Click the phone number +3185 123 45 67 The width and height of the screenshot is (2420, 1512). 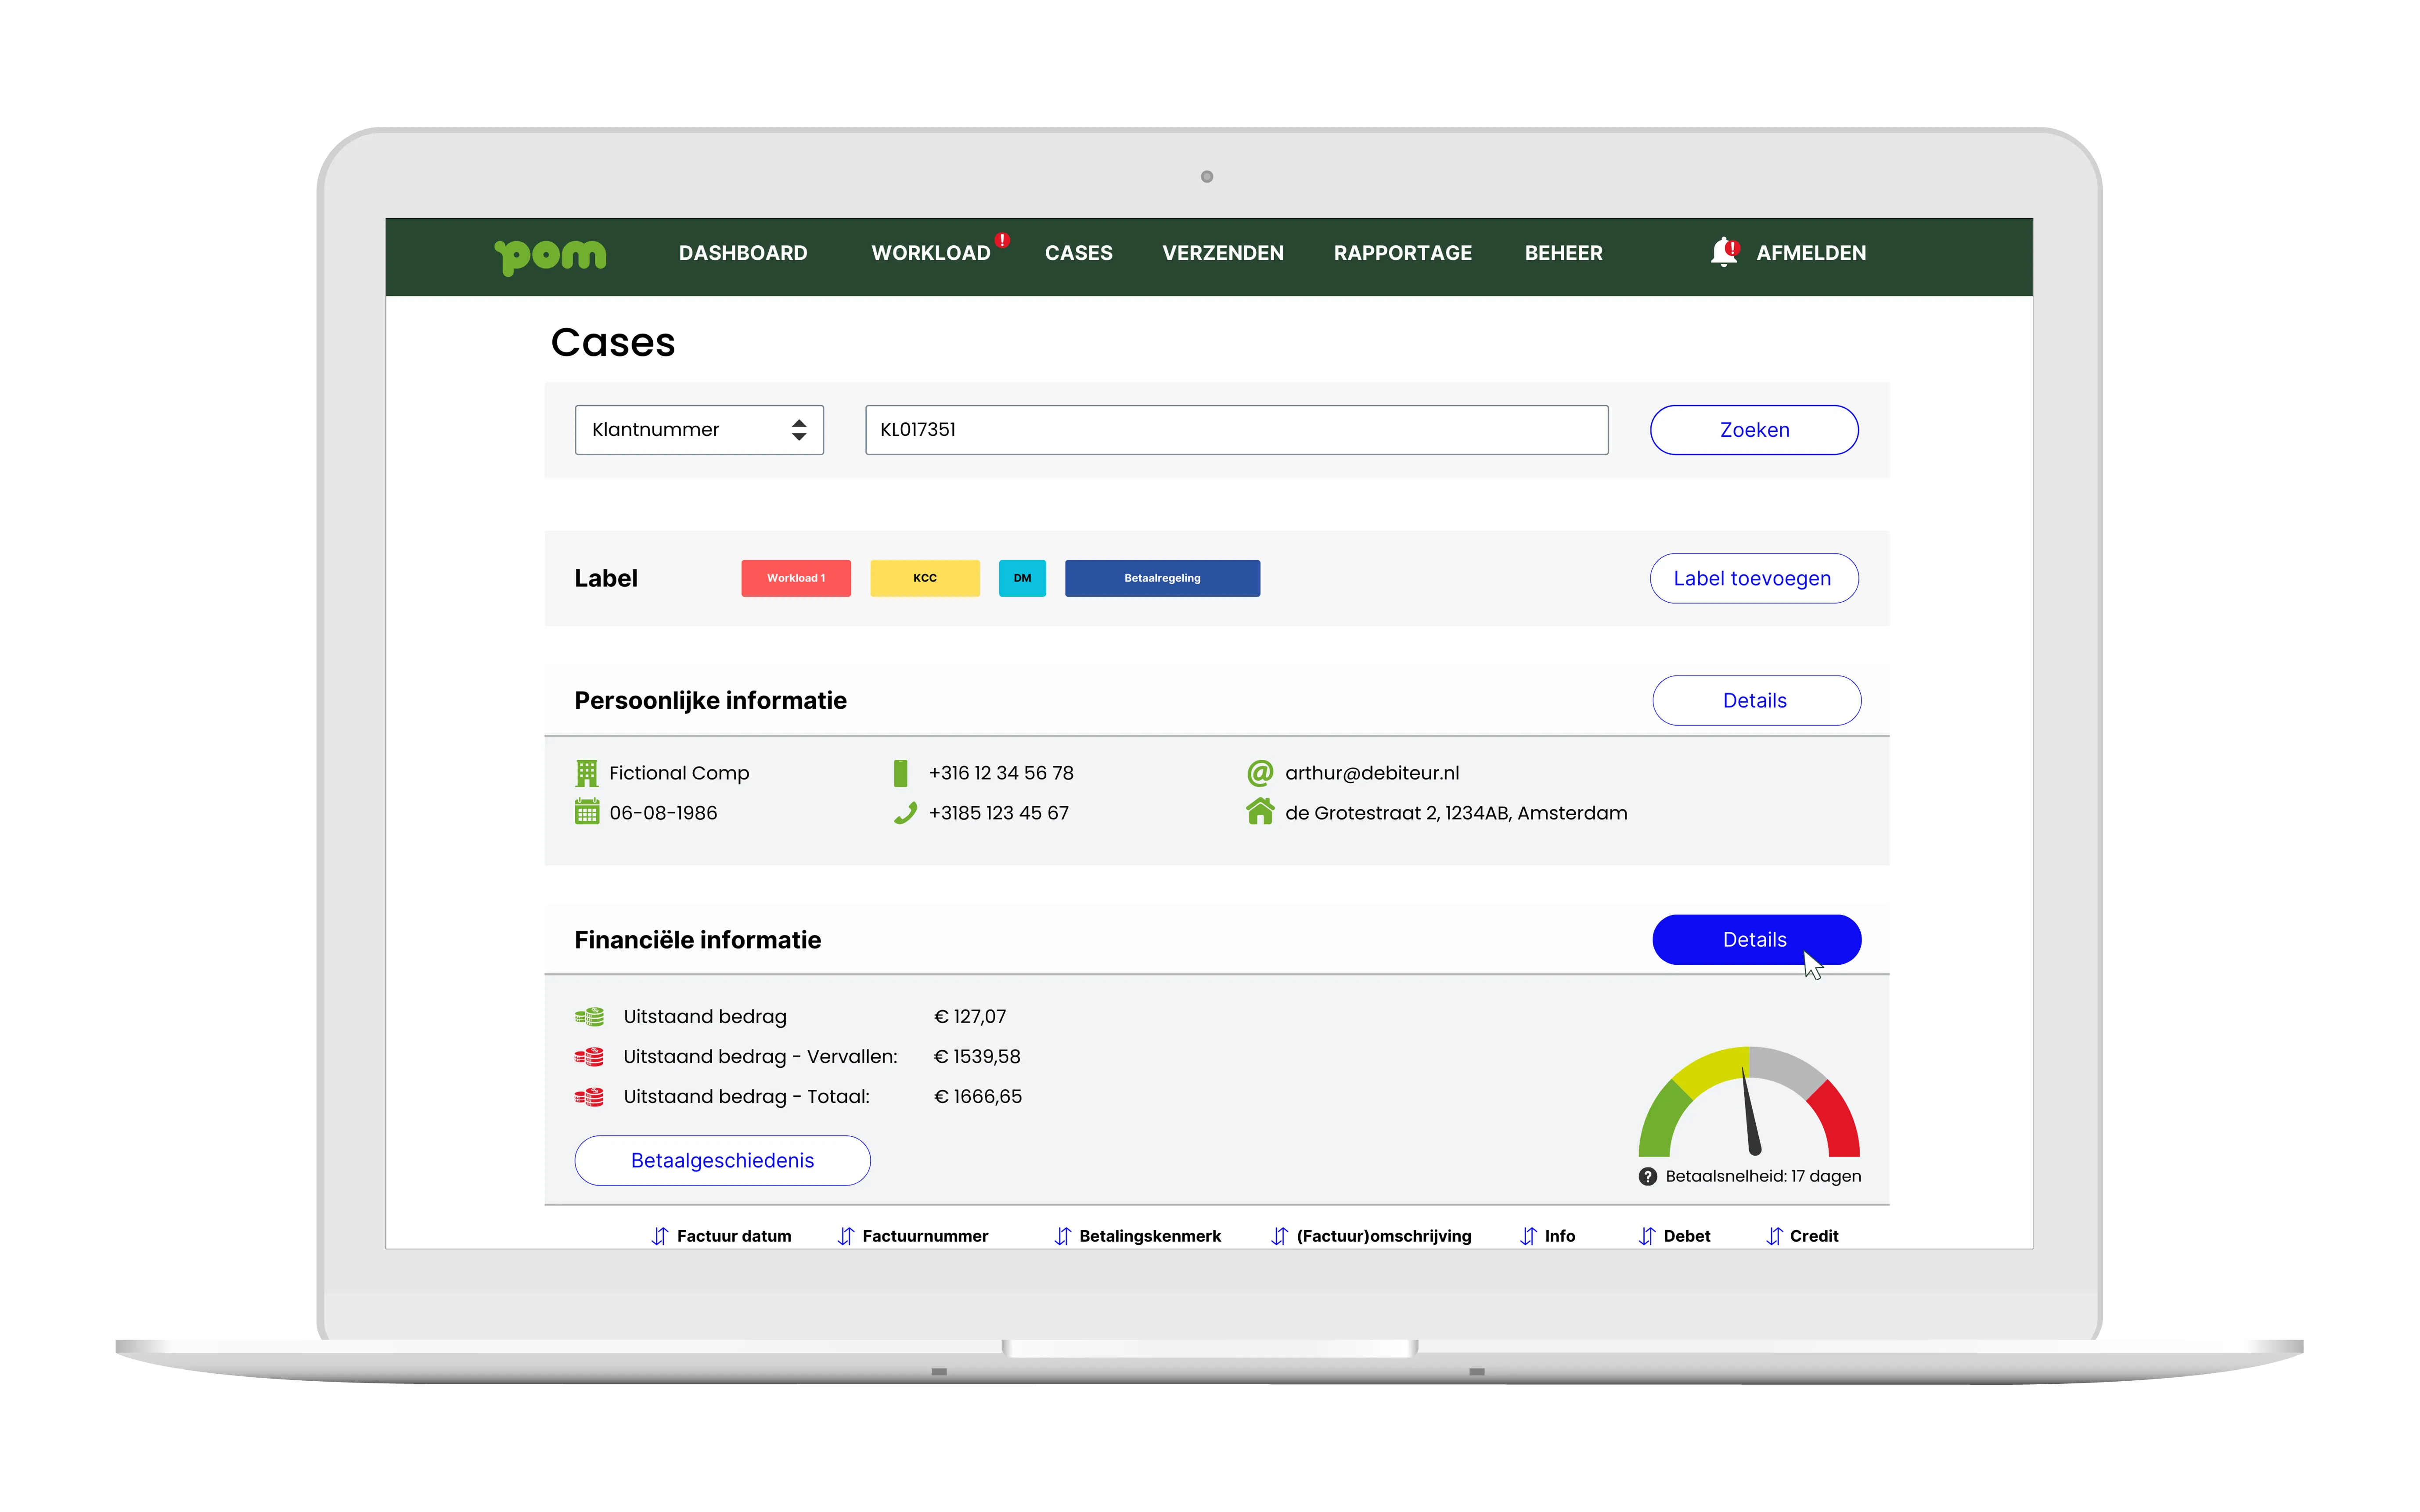coord(999,813)
